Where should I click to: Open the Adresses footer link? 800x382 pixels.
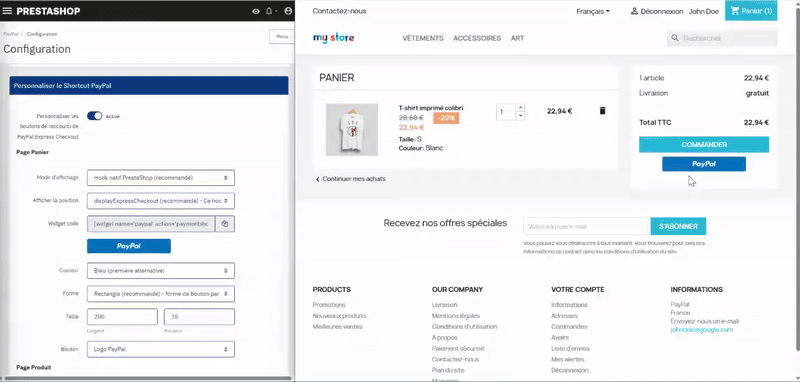[564, 316]
